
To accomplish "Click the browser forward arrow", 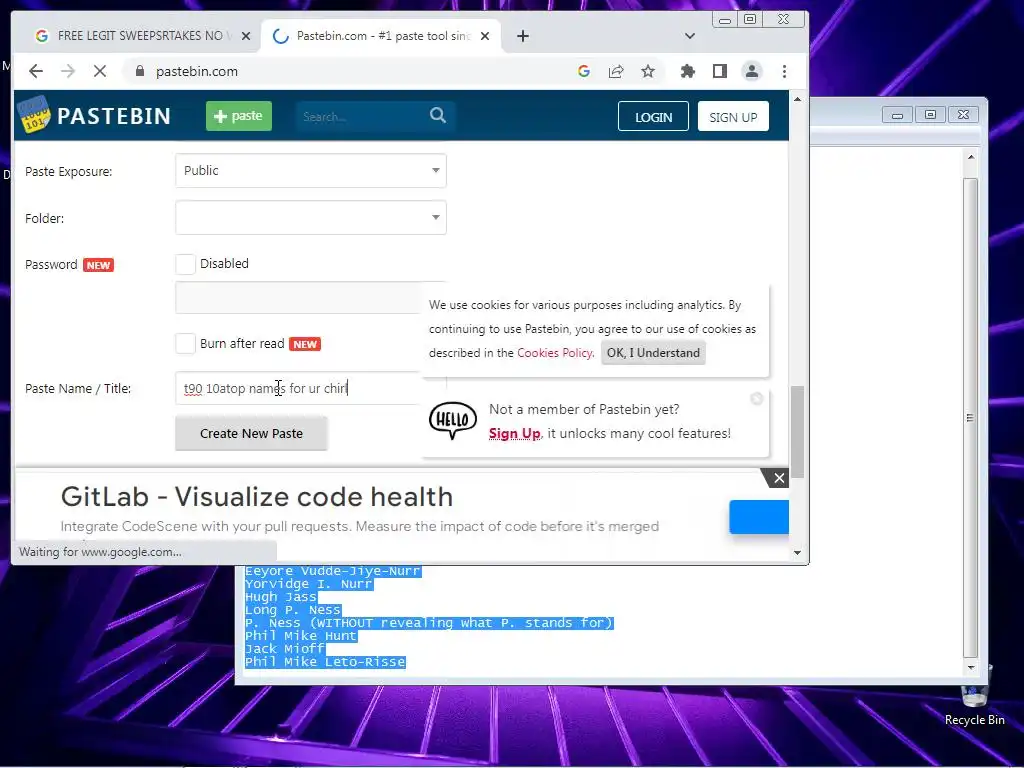I will coord(68,71).
